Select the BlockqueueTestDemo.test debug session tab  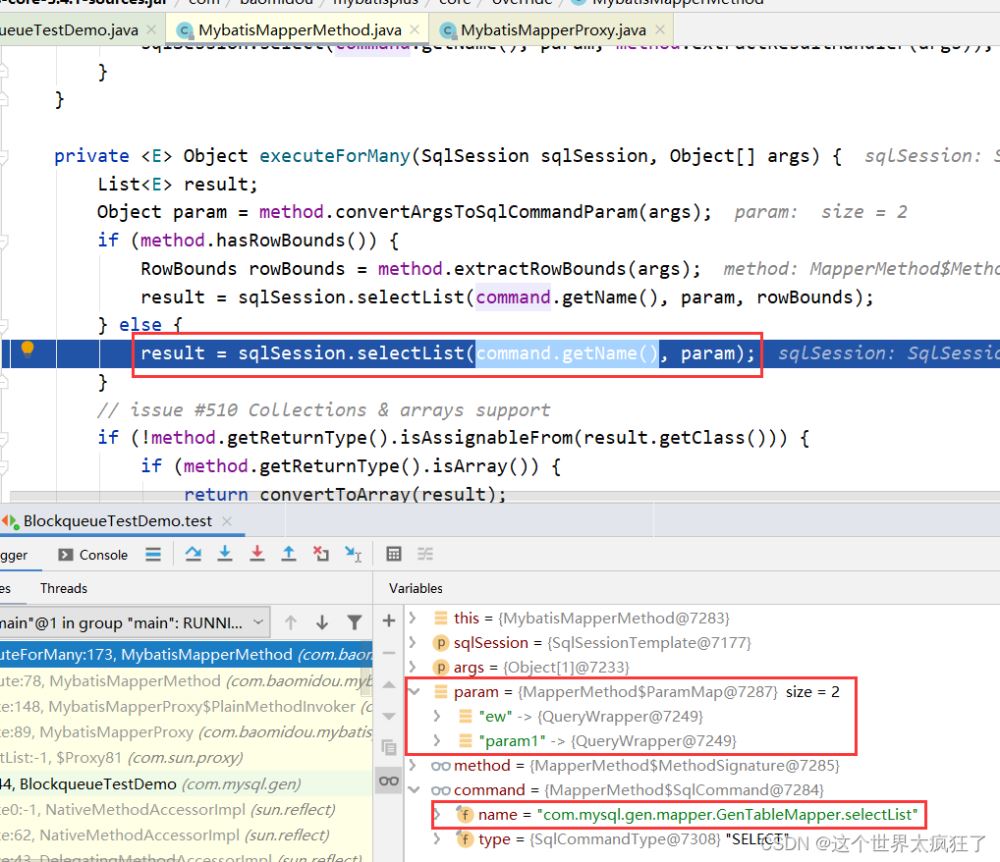(x=118, y=522)
